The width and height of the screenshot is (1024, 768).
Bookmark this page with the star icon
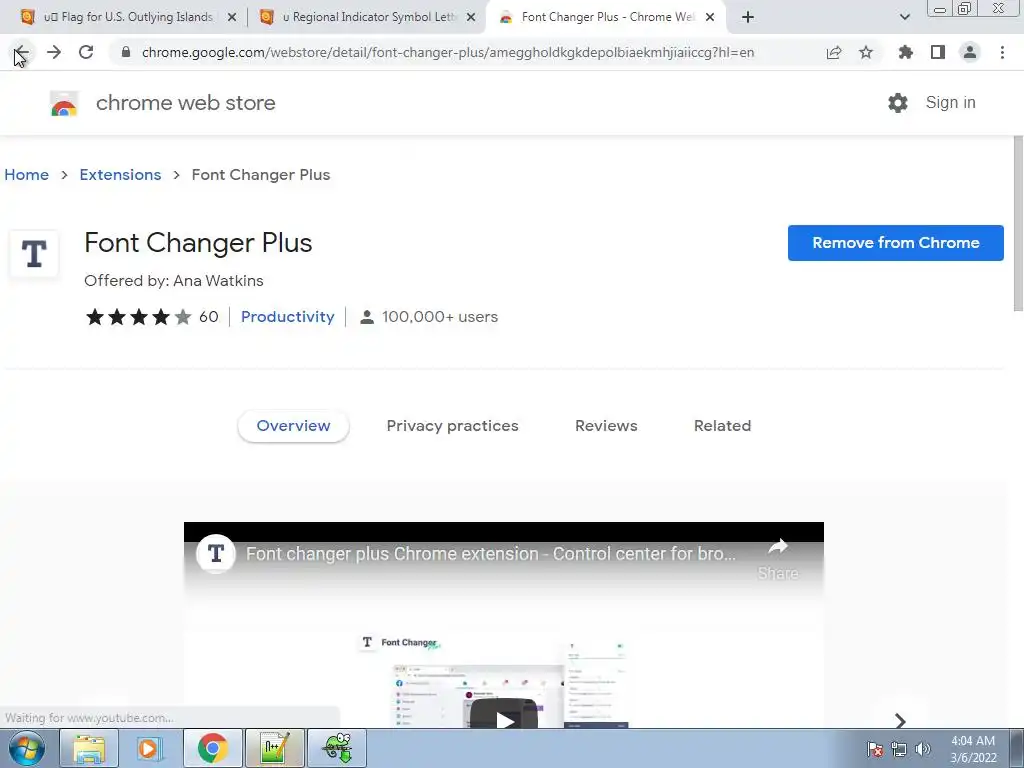click(x=866, y=52)
